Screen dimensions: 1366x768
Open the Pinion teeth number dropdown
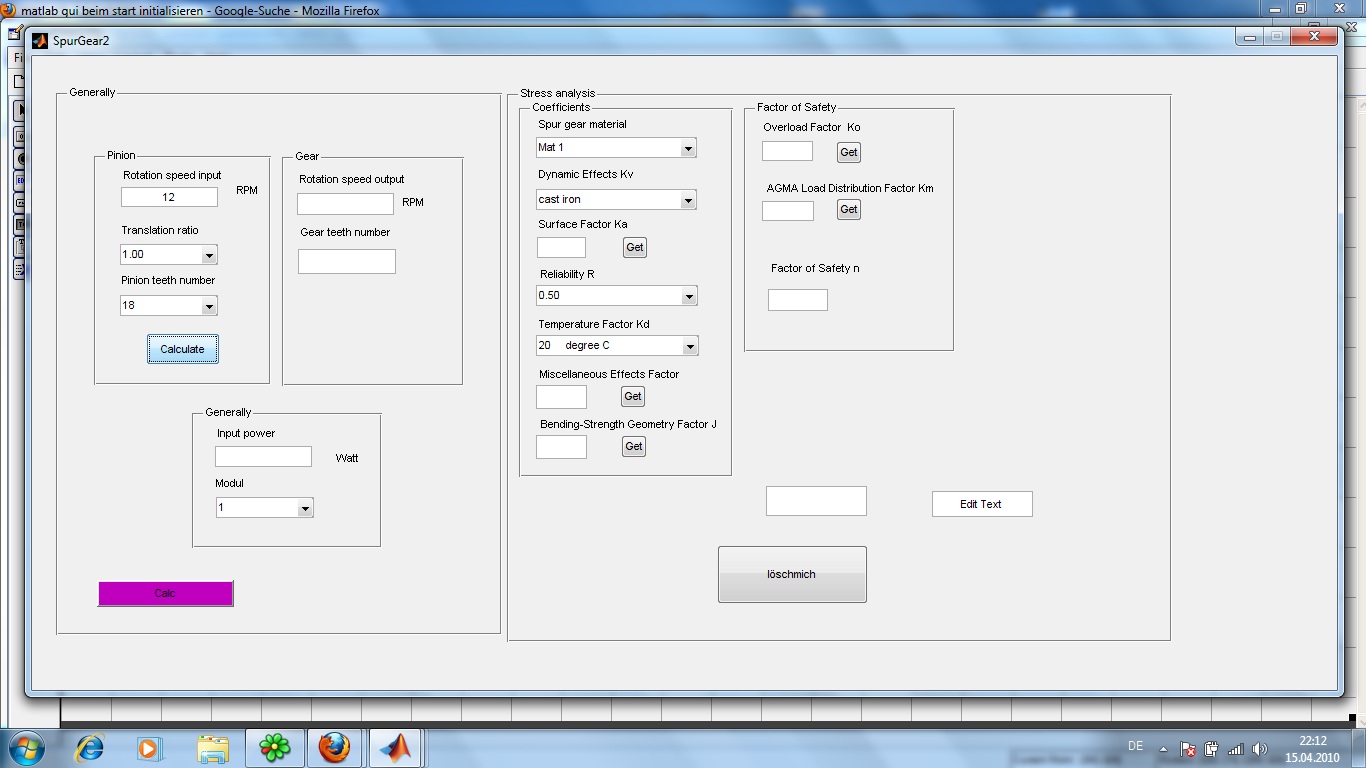point(209,306)
